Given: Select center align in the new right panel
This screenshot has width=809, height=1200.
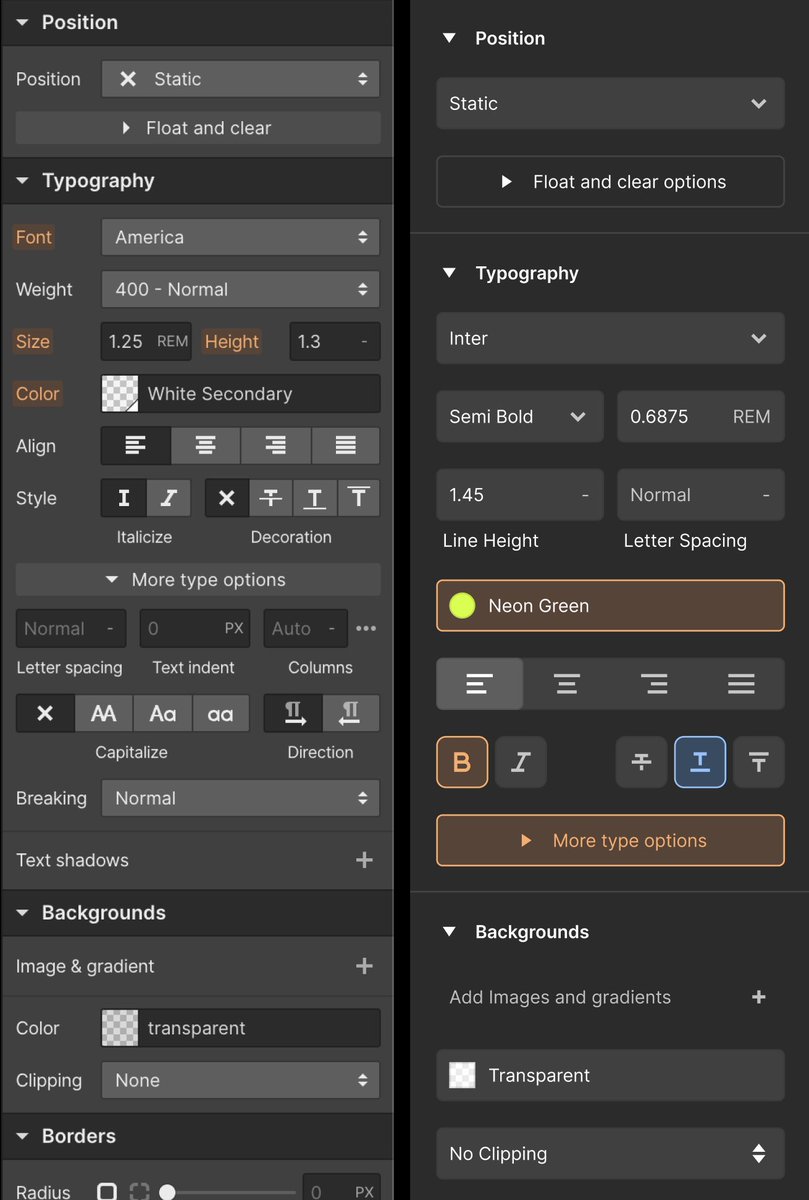Looking at the screenshot, I should pos(567,684).
